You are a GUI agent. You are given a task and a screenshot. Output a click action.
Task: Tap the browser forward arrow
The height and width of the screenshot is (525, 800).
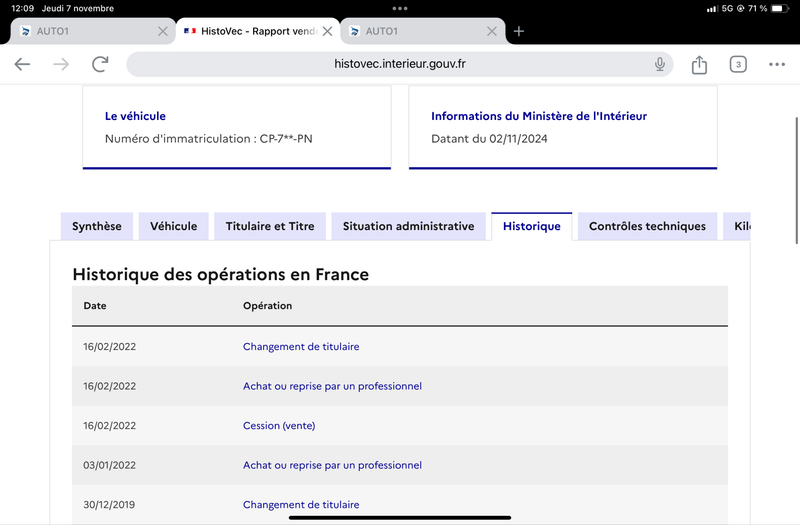point(61,64)
